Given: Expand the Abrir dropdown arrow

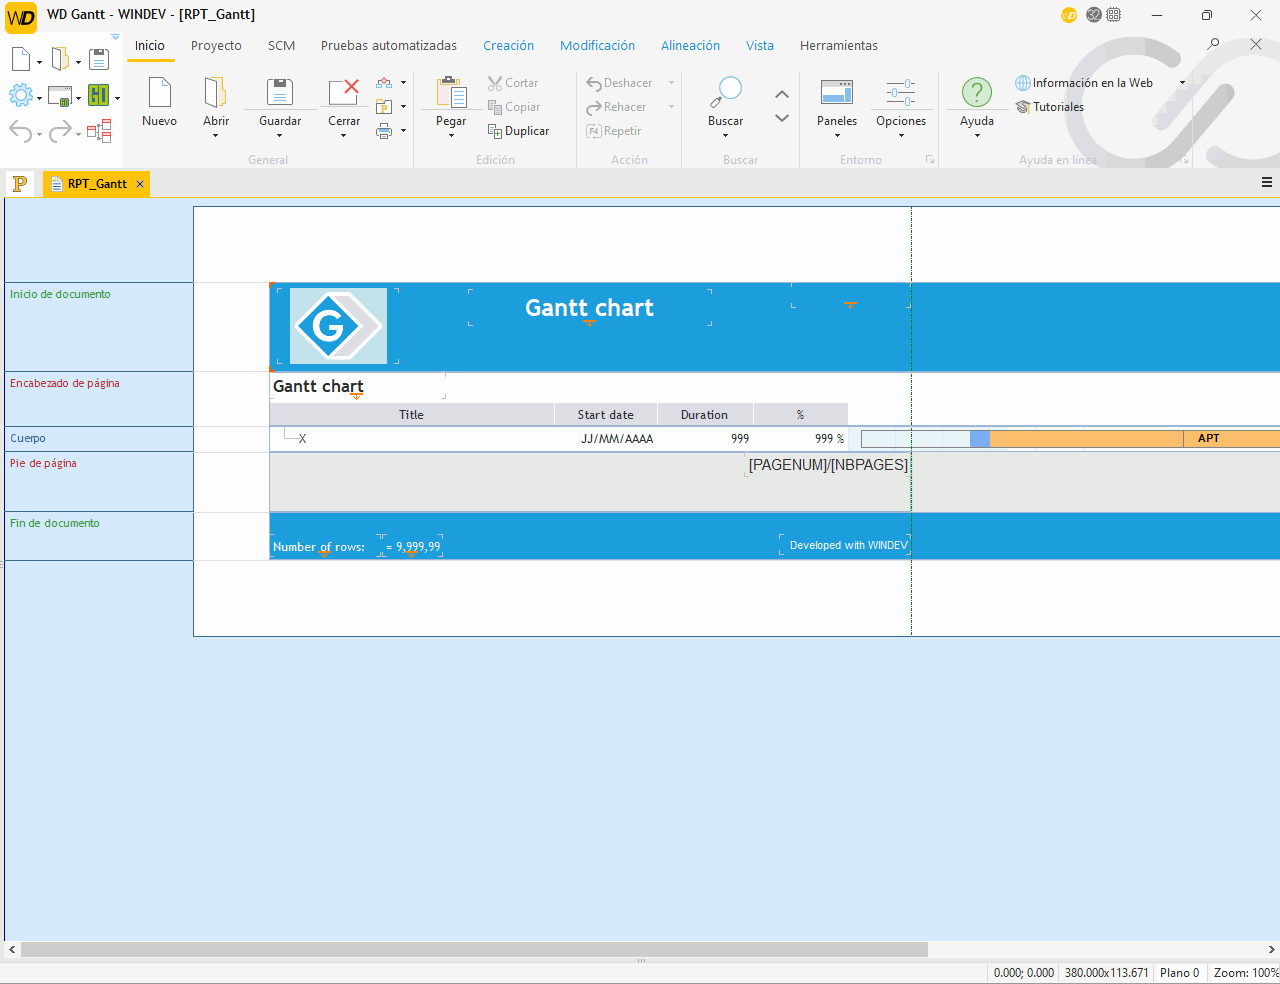Looking at the screenshot, I should pos(215,136).
